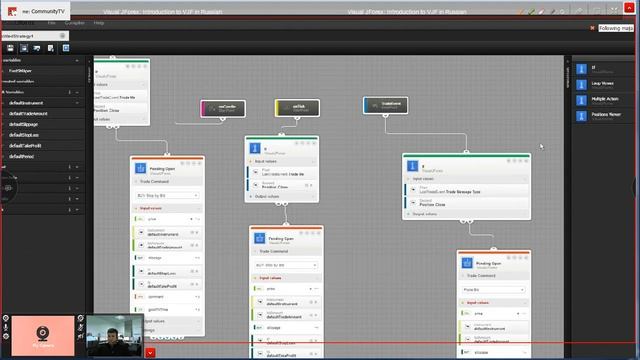The height and width of the screenshot is (360, 640).
Task: Select the onCandle event block
Action: [223, 109]
